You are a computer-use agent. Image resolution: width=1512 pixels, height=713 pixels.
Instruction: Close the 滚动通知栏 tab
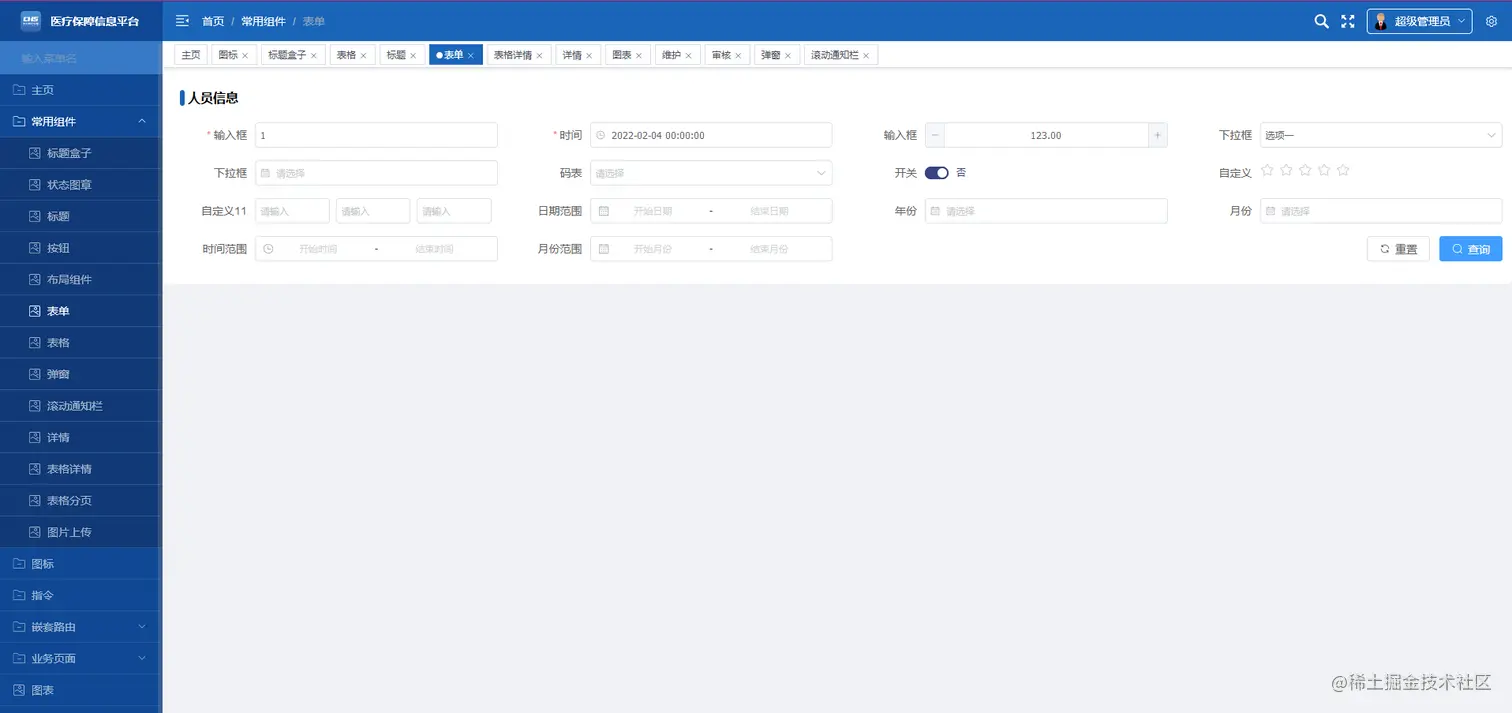click(x=866, y=55)
